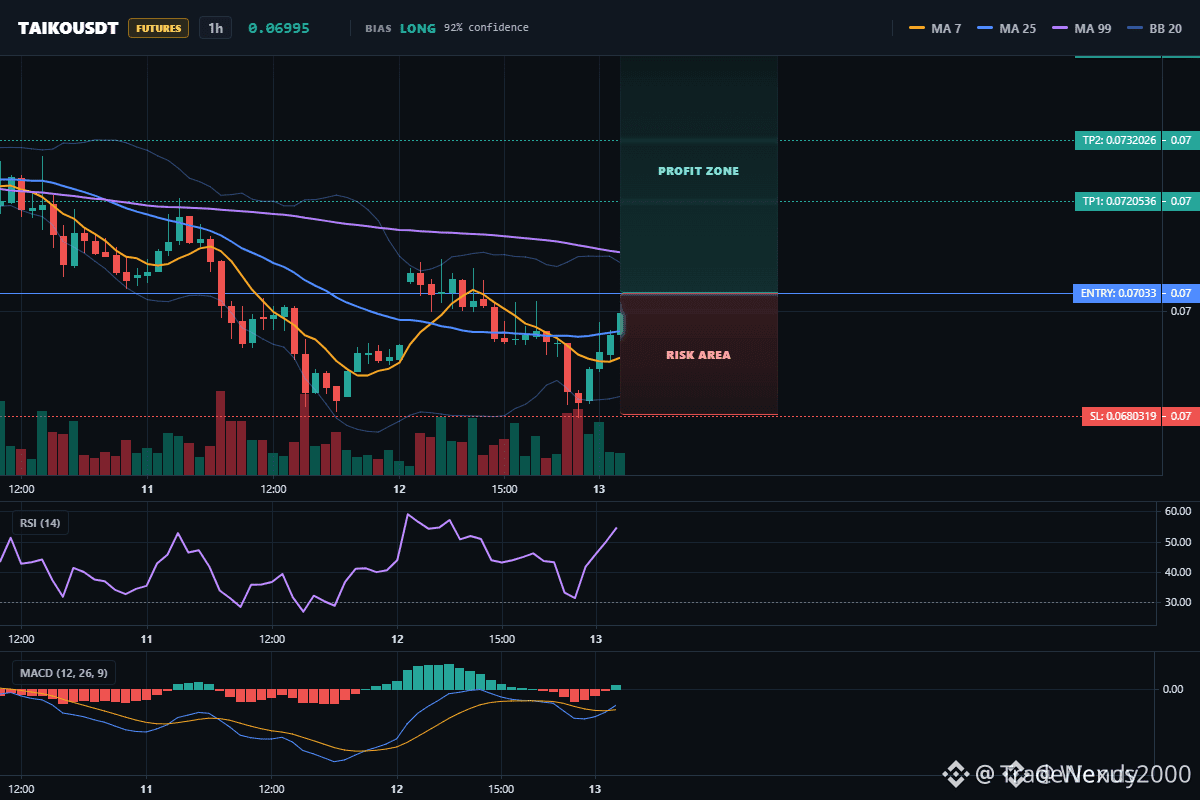Viewport: 1200px width, 800px height.
Task: Click the MACD (12, 26, 9) indicator label
Action: [x=62, y=673]
